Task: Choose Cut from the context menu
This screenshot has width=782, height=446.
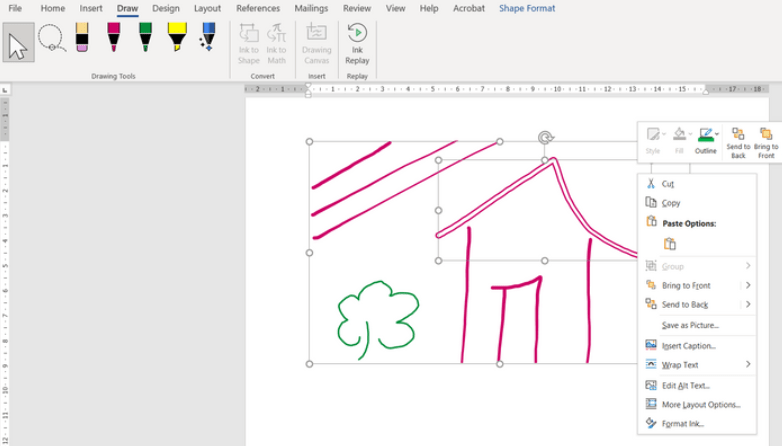Action: 667,184
